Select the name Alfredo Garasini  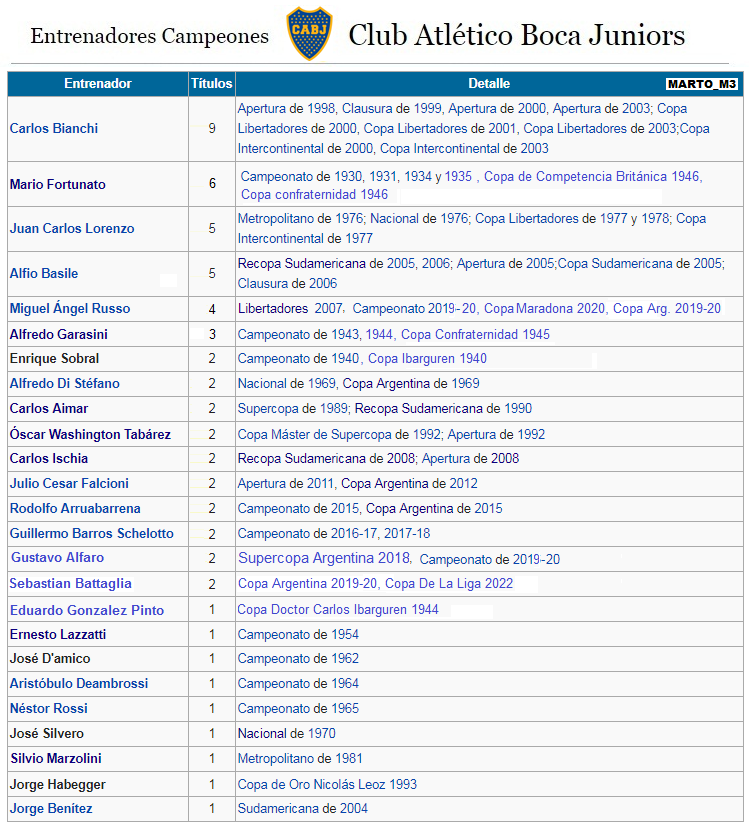click(59, 334)
